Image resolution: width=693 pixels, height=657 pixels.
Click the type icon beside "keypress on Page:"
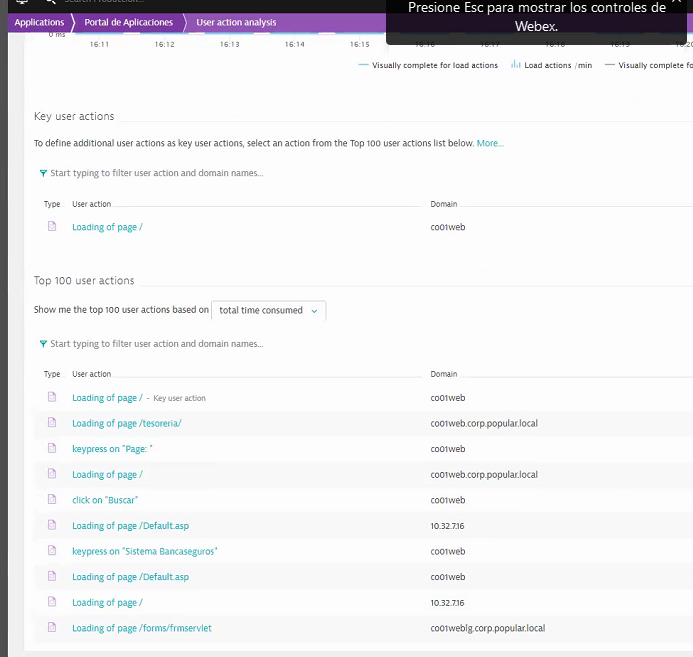[x=52, y=449]
